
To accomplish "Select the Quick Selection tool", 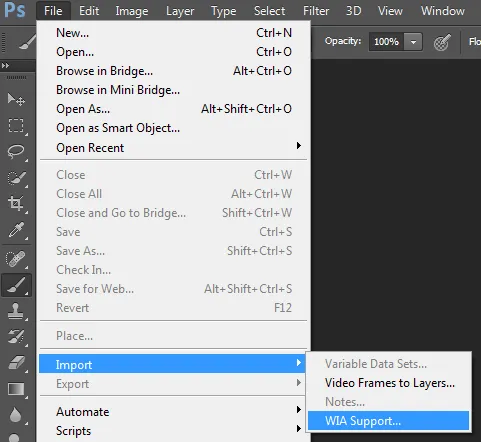I will pyautogui.click(x=16, y=178).
